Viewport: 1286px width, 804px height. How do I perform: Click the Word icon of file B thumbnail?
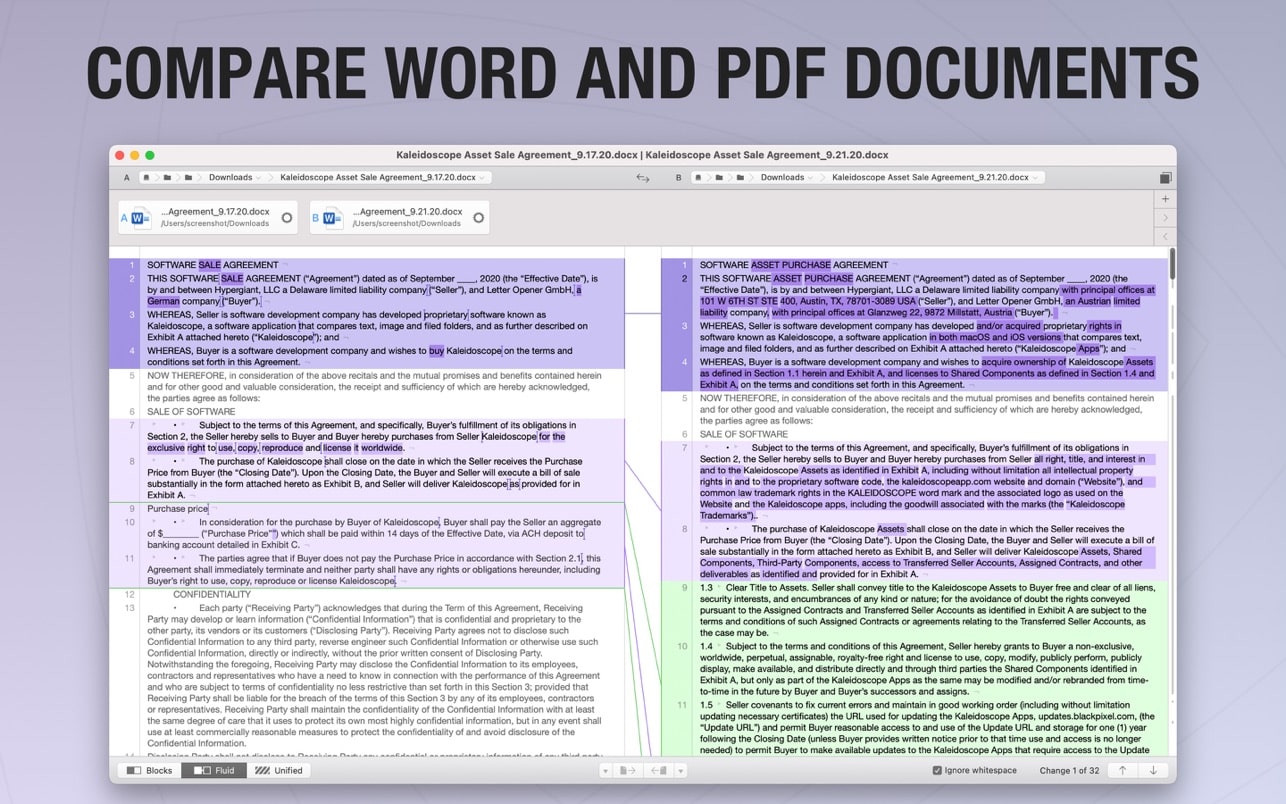click(x=329, y=217)
